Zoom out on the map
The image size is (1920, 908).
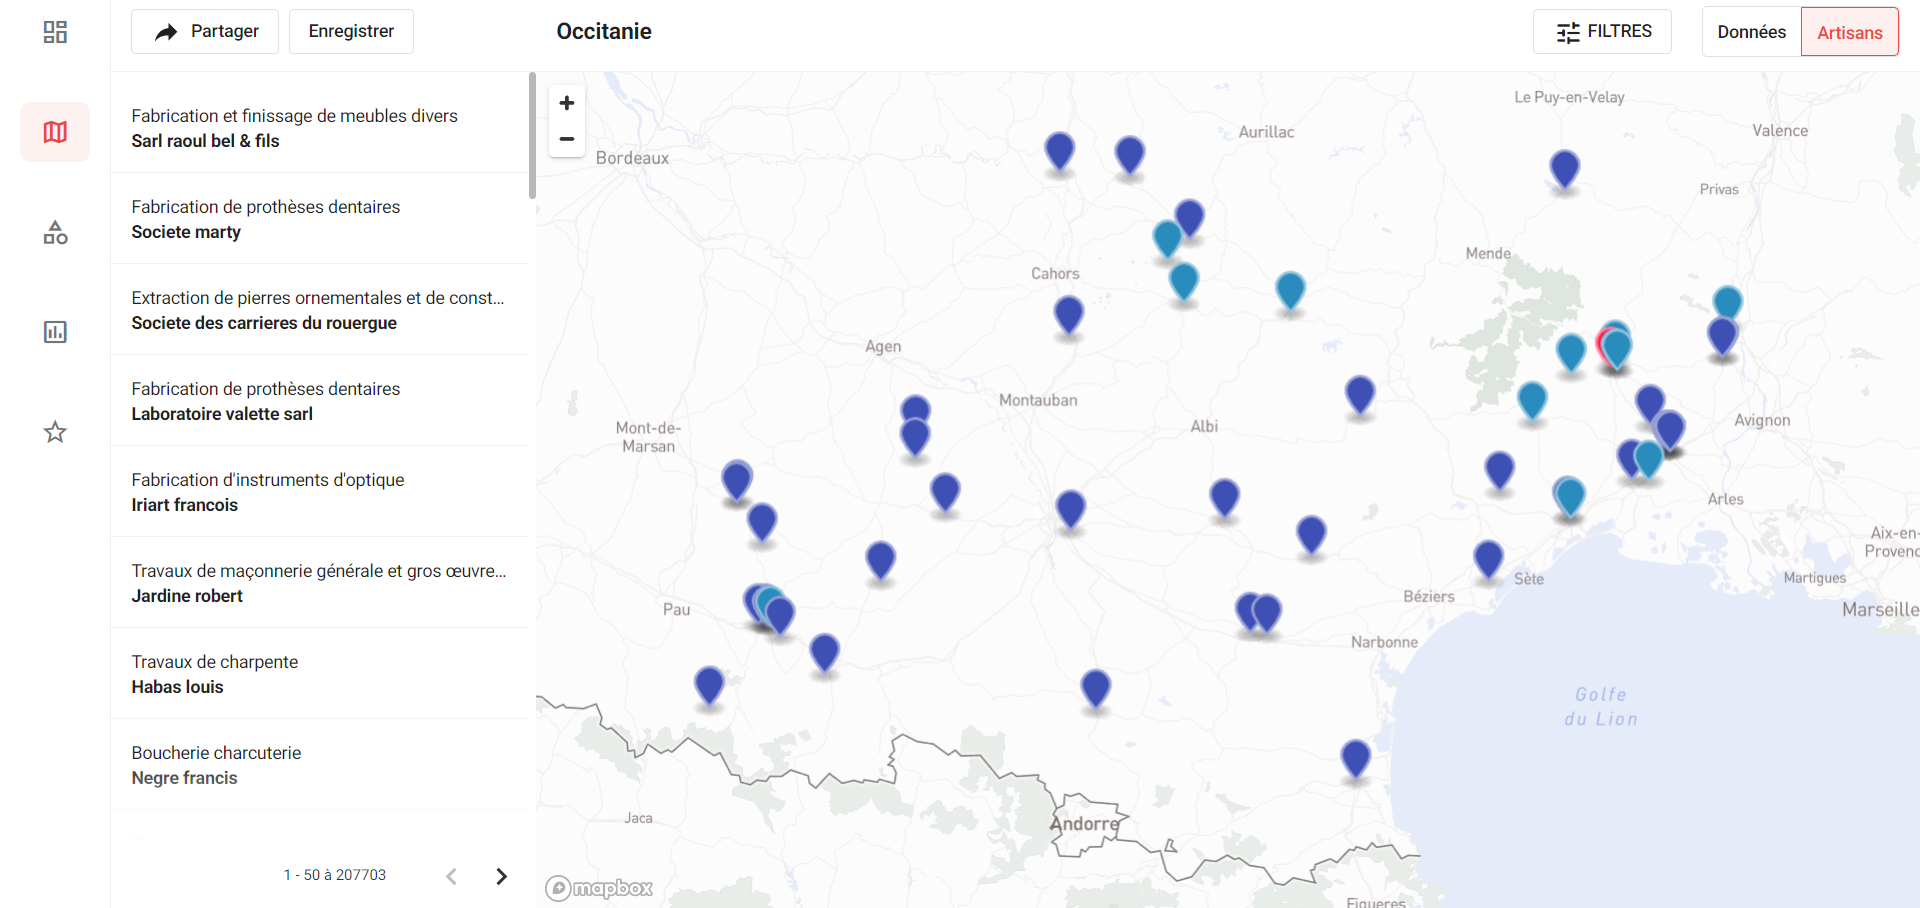[x=567, y=139]
